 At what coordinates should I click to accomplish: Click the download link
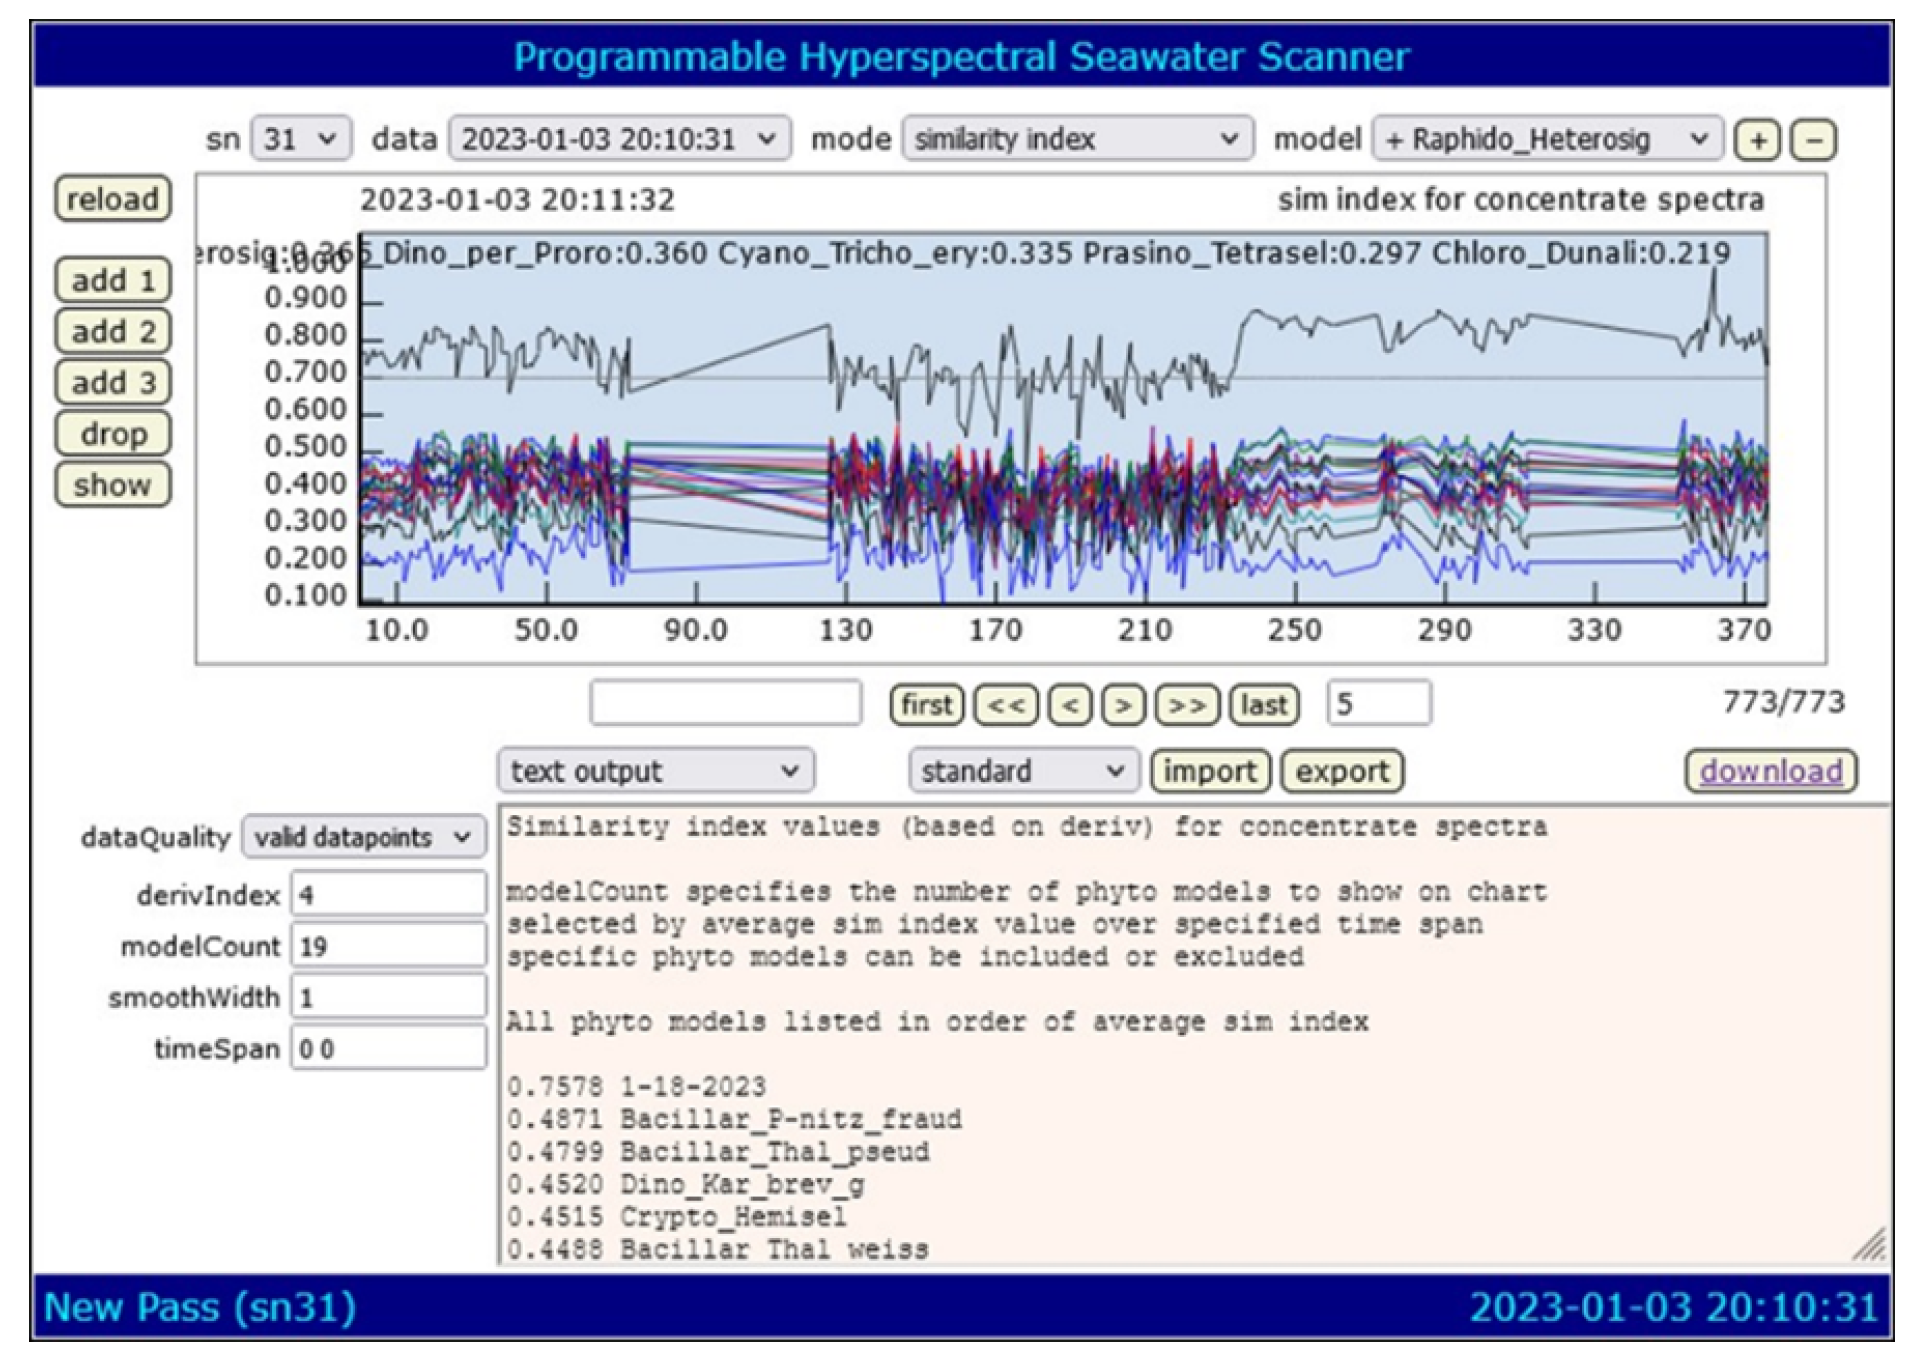coord(1771,771)
